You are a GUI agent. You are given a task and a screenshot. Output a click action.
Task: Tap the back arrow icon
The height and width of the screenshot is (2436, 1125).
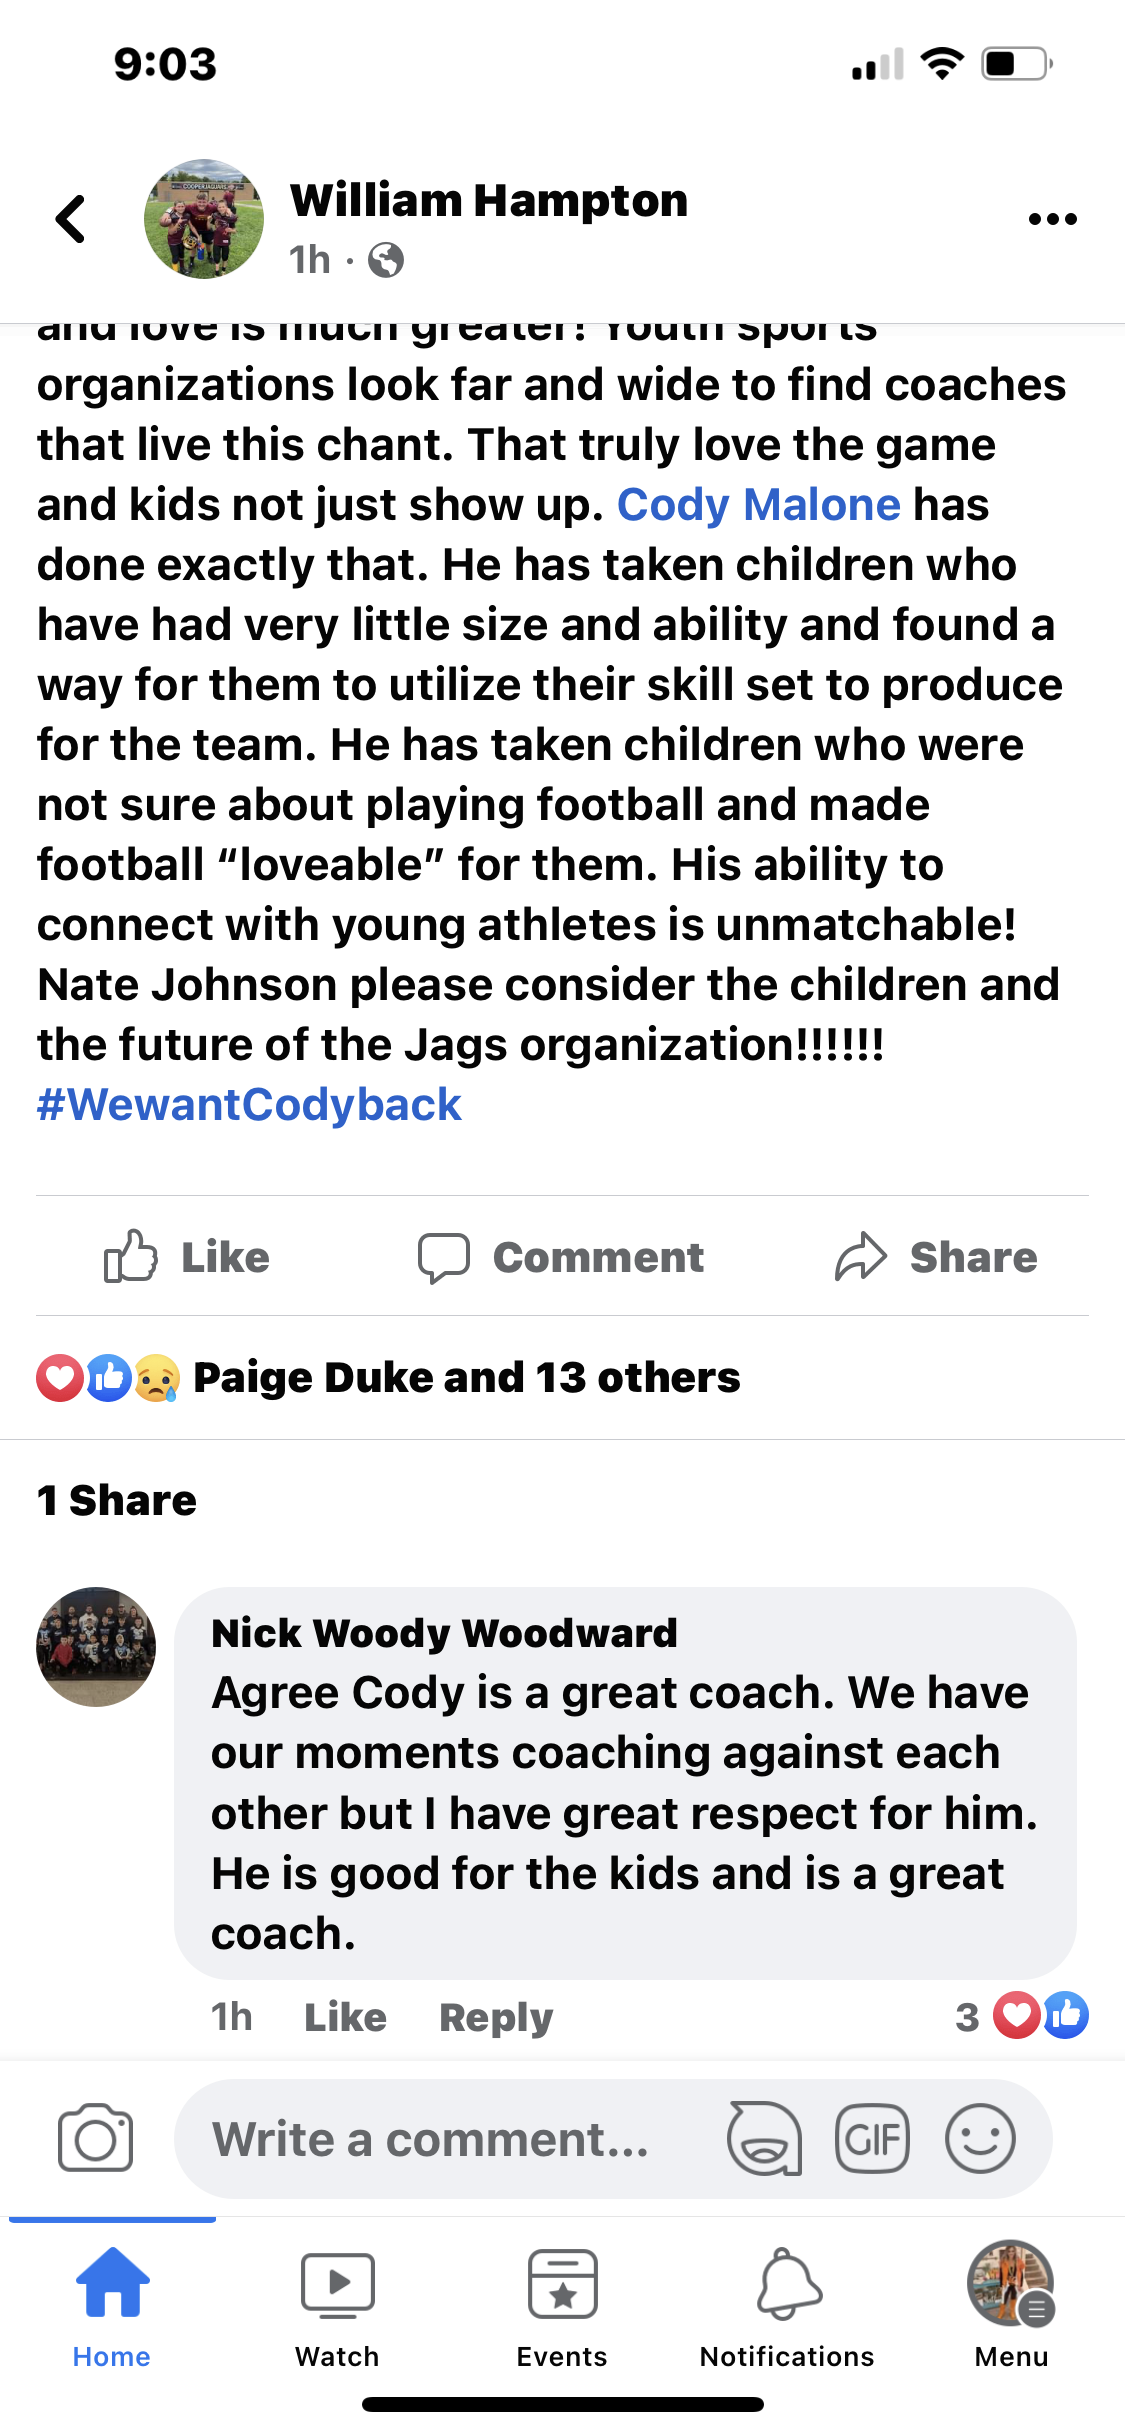click(71, 218)
